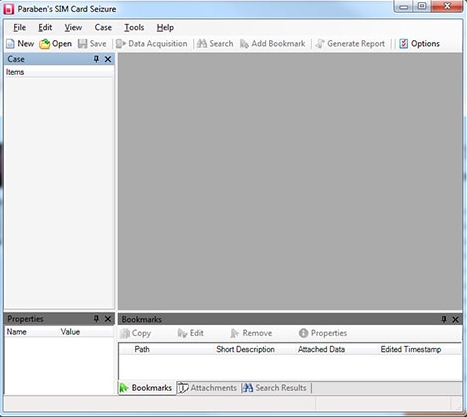Open the View menu
This screenshot has height=417, width=467.
[x=73, y=27]
